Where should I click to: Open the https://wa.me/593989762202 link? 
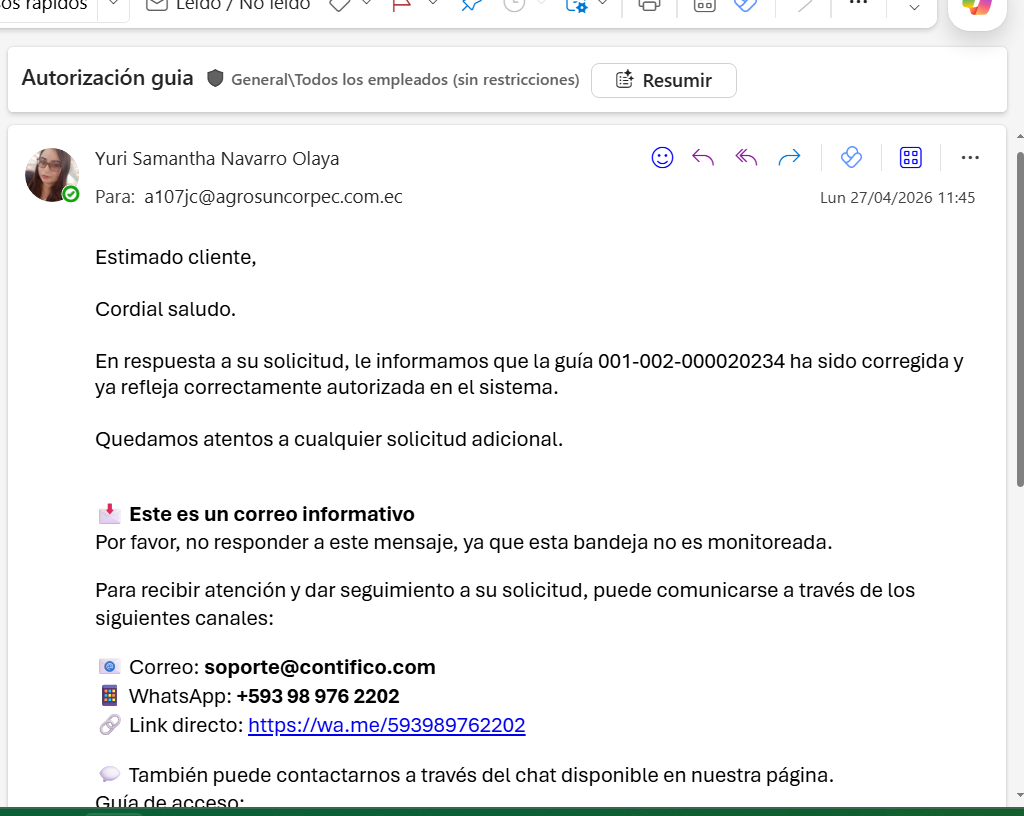tap(387, 725)
